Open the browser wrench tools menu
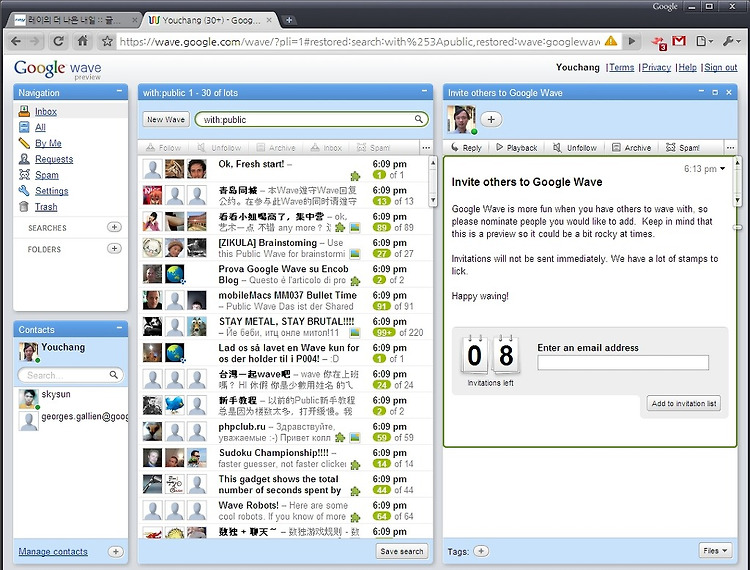Screen dimensions: 750x570 click(x=731, y=42)
